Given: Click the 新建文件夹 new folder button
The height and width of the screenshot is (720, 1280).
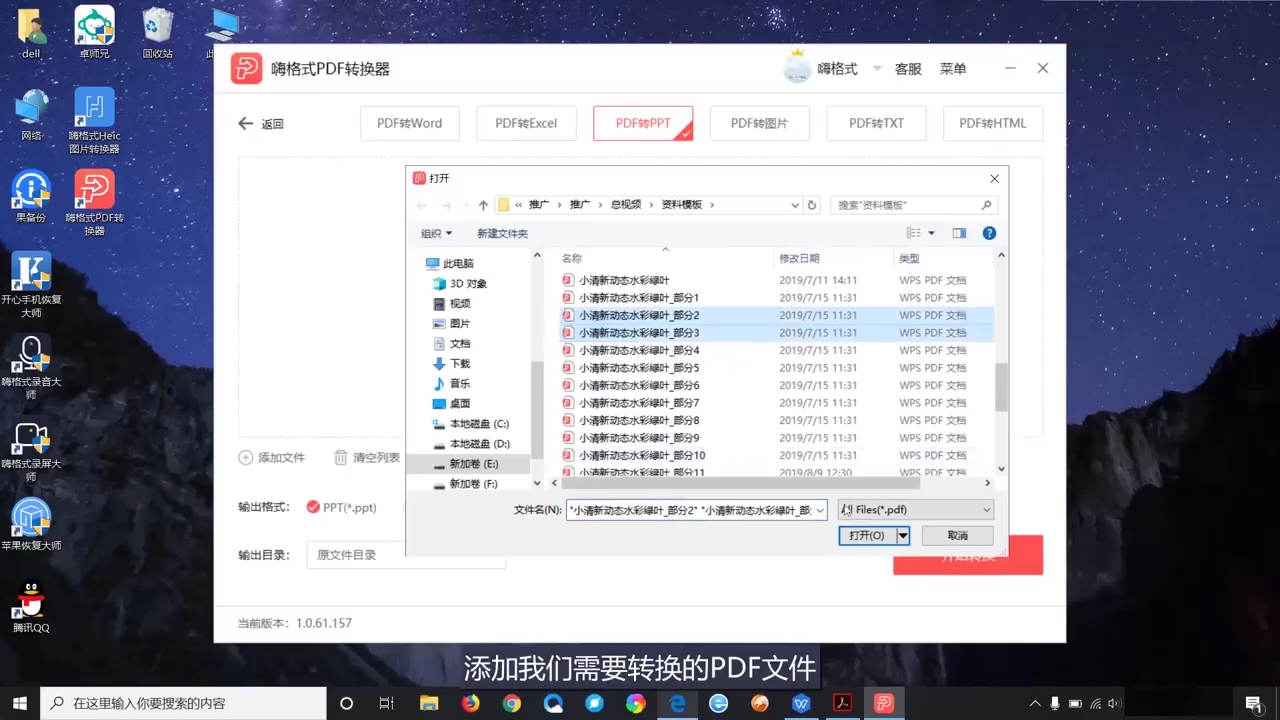Looking at the screenshot, I should [x=502, y=233].
